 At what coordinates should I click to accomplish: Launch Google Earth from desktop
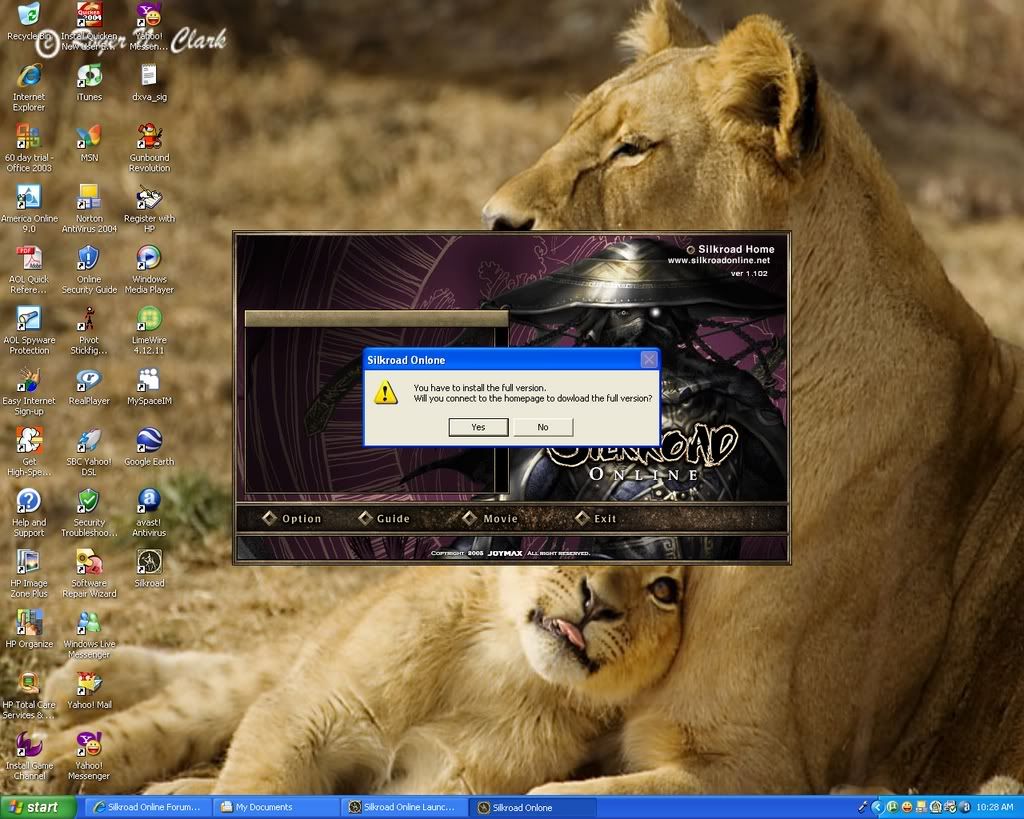[x=149, y=447]
